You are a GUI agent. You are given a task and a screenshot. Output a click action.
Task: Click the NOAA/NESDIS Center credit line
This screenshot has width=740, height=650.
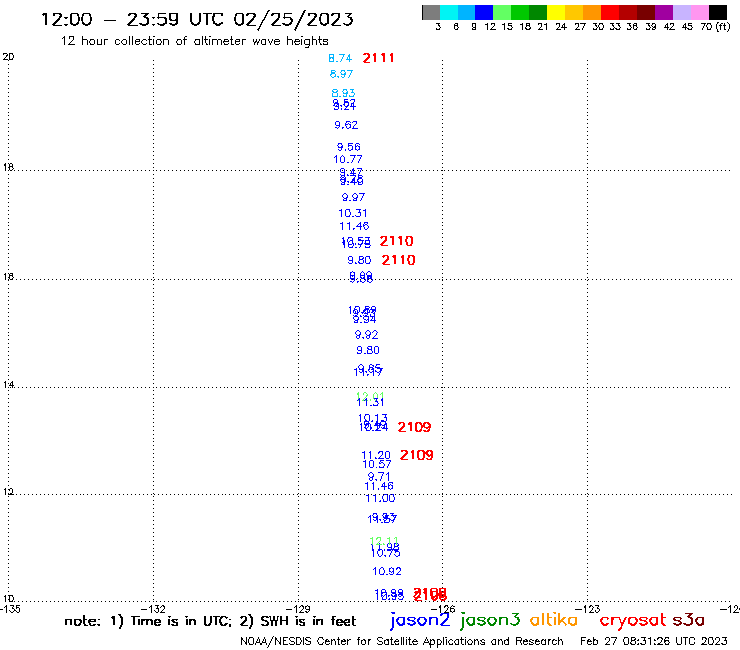coord(402,642)
